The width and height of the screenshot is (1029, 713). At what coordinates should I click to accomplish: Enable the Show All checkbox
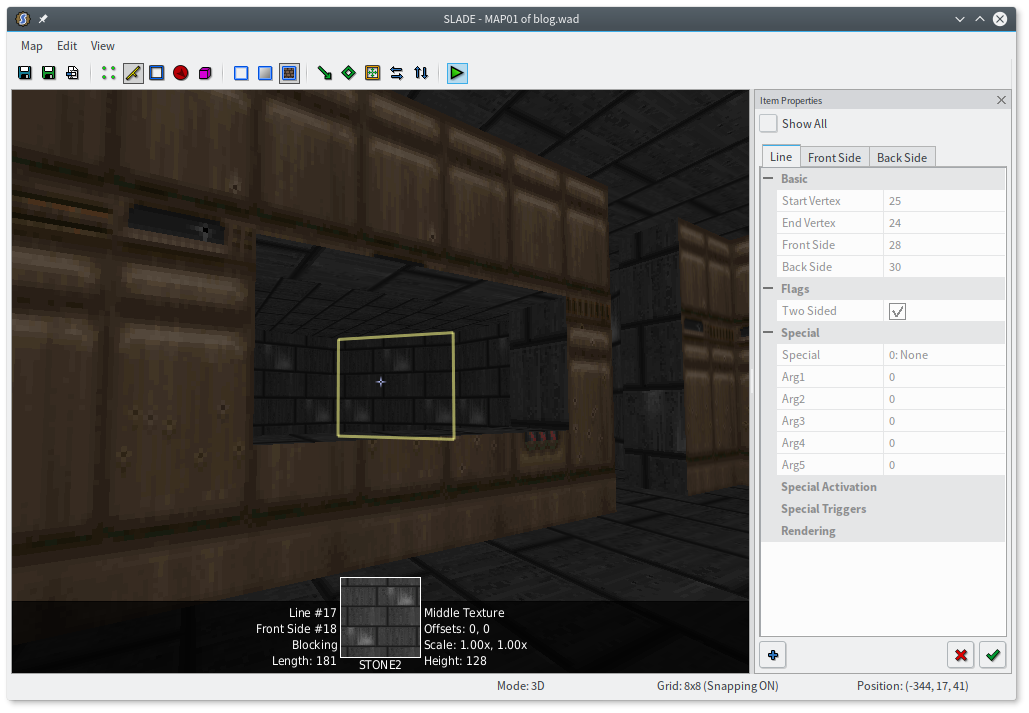click(x=768, y=123)
